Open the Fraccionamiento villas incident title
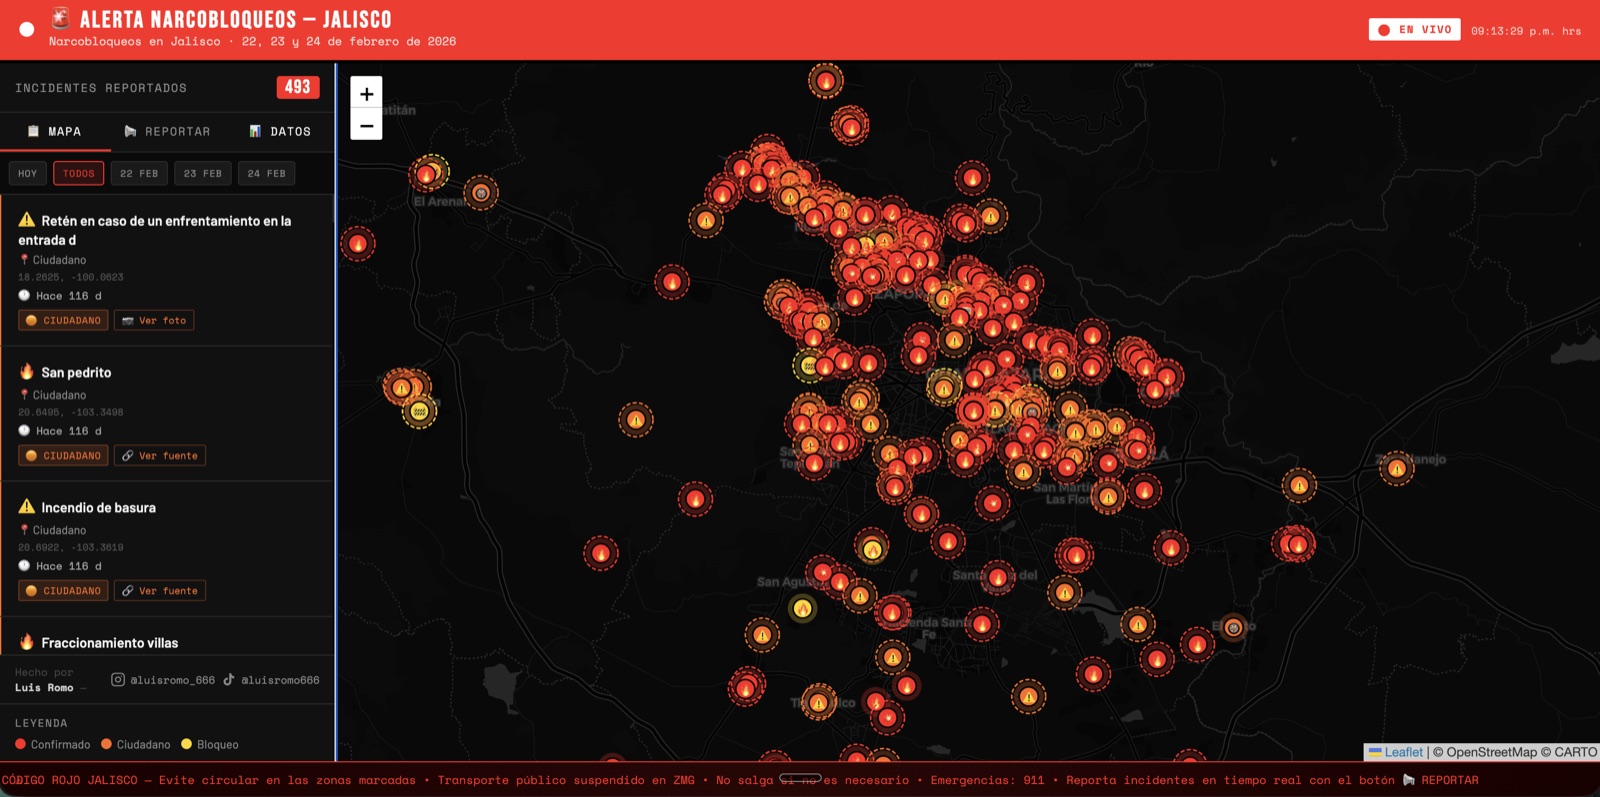Image resolution: width=1600 pixels, height=797 pixels. point(109,642)
